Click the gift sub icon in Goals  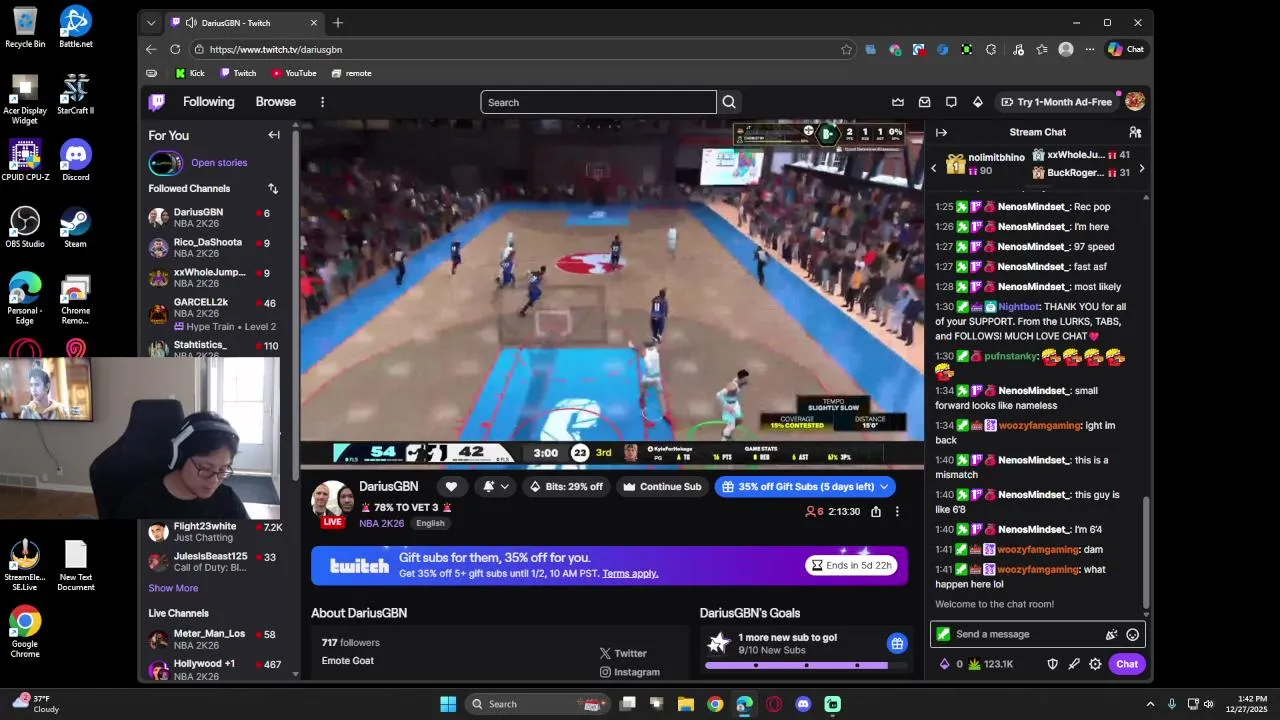[897, 643]
